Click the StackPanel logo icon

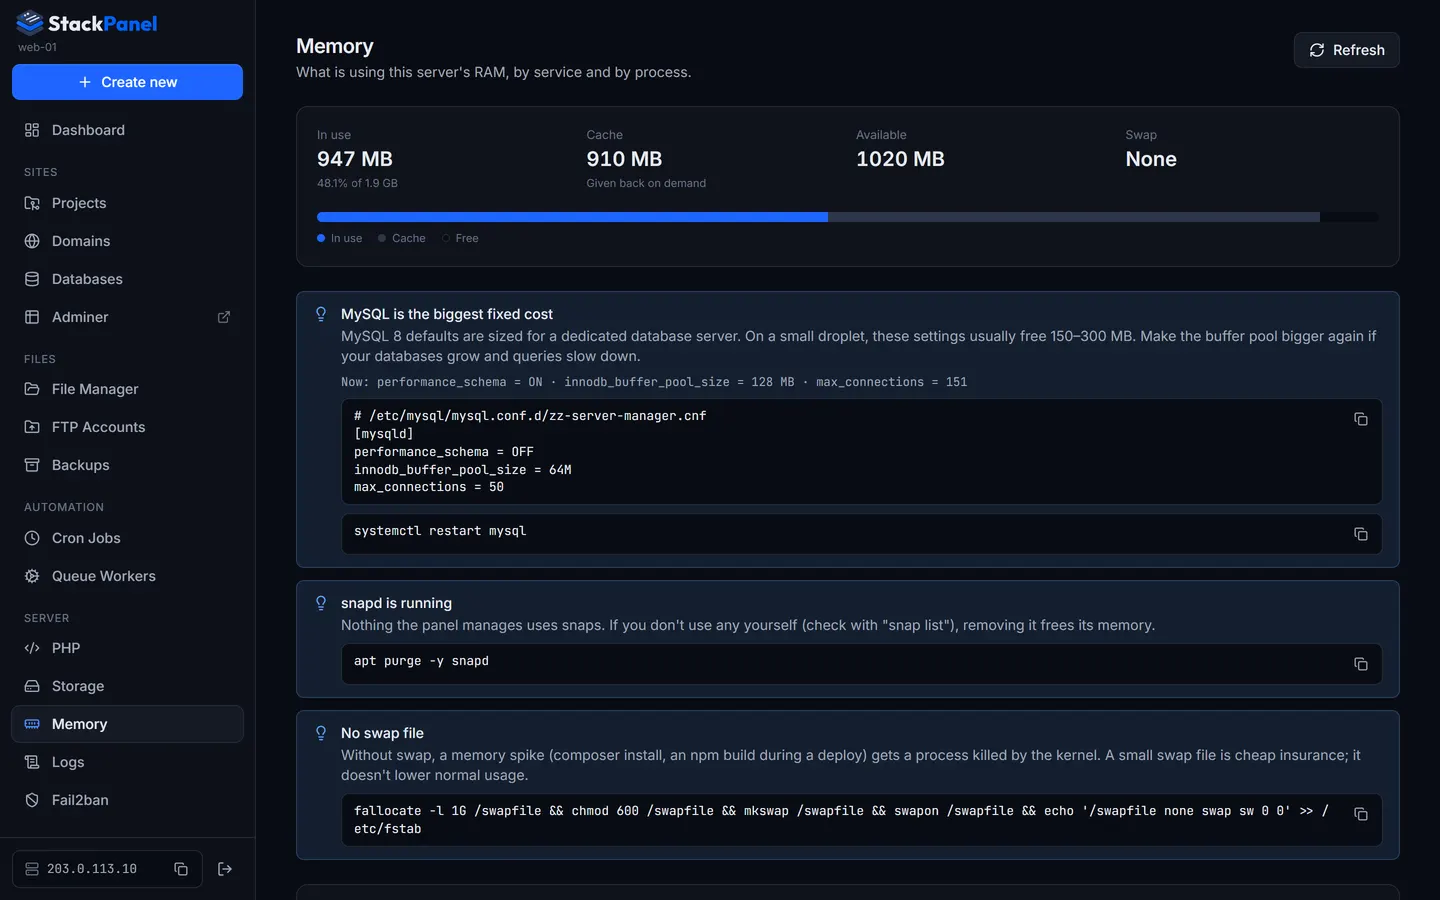[x=30, y=22]
